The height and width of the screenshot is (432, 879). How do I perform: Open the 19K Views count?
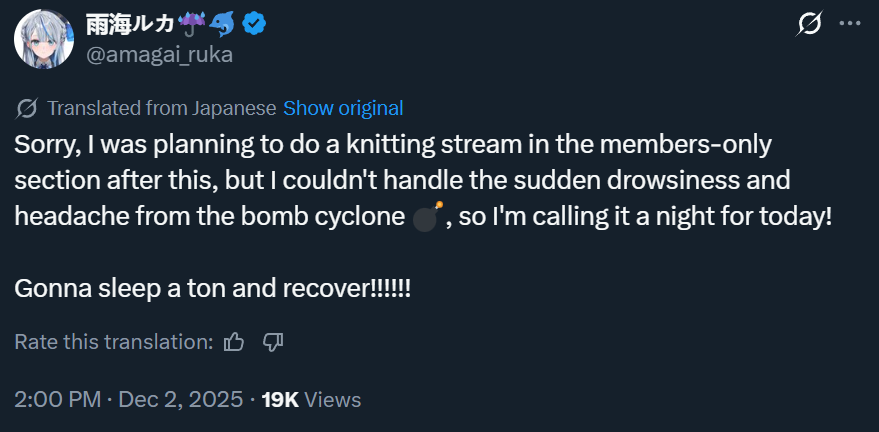coord(280,400)
